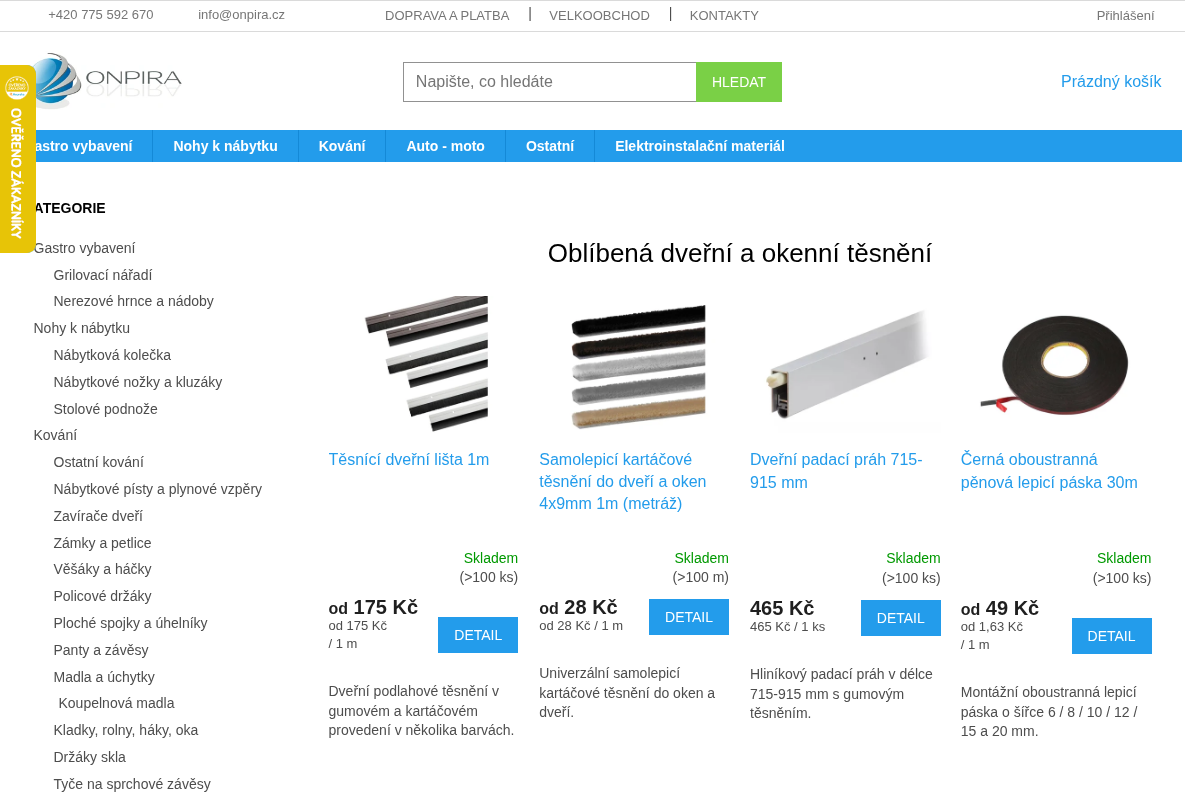
Task: Open KONTAKTY page
Action: pyautogui.click(x=724, y=16)
